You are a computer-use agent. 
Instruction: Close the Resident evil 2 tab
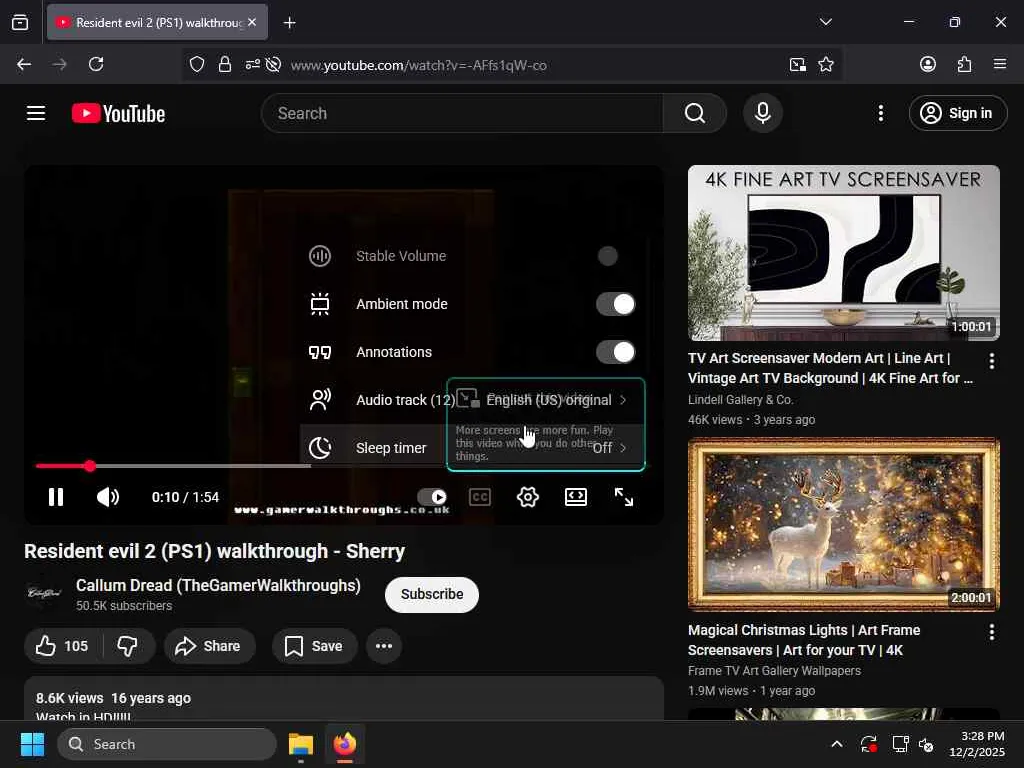coord(252,22)
